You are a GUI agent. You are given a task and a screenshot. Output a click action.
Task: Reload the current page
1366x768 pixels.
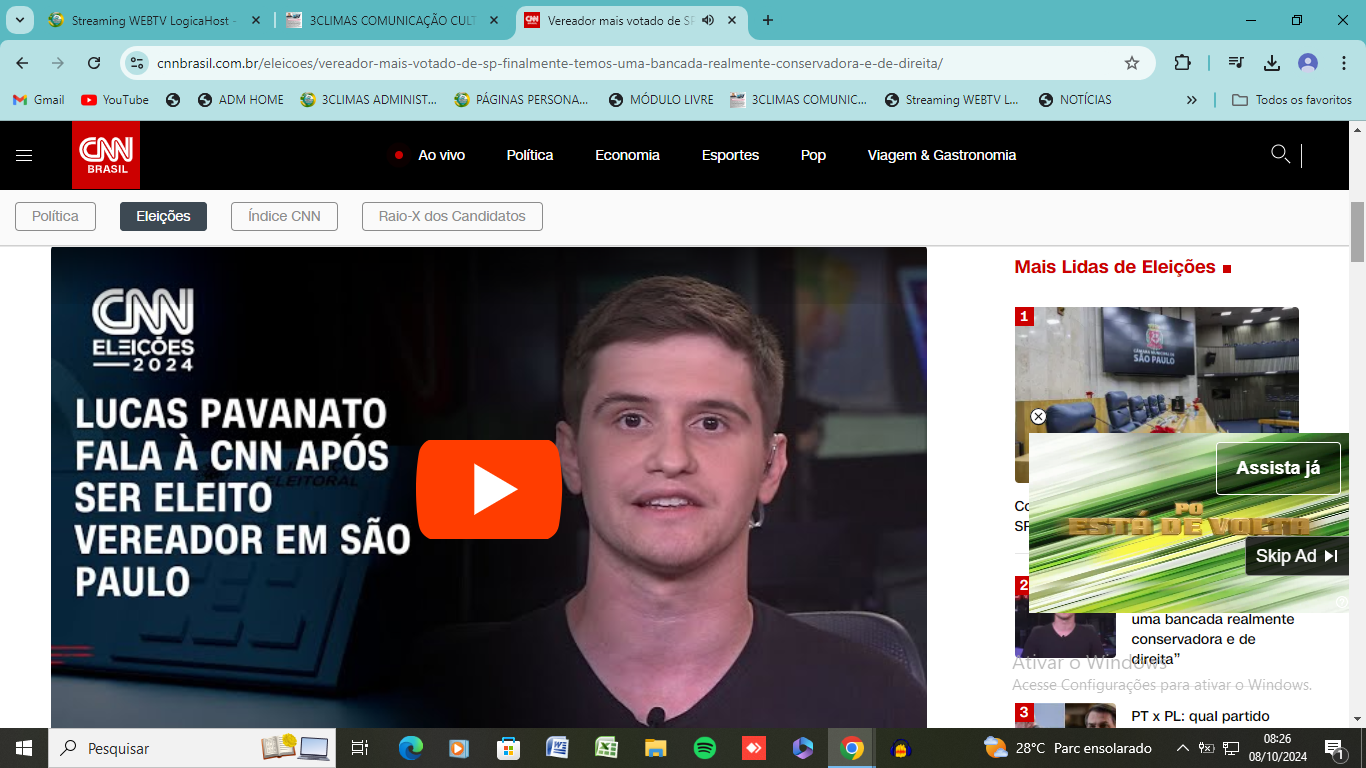coord(94,63)
